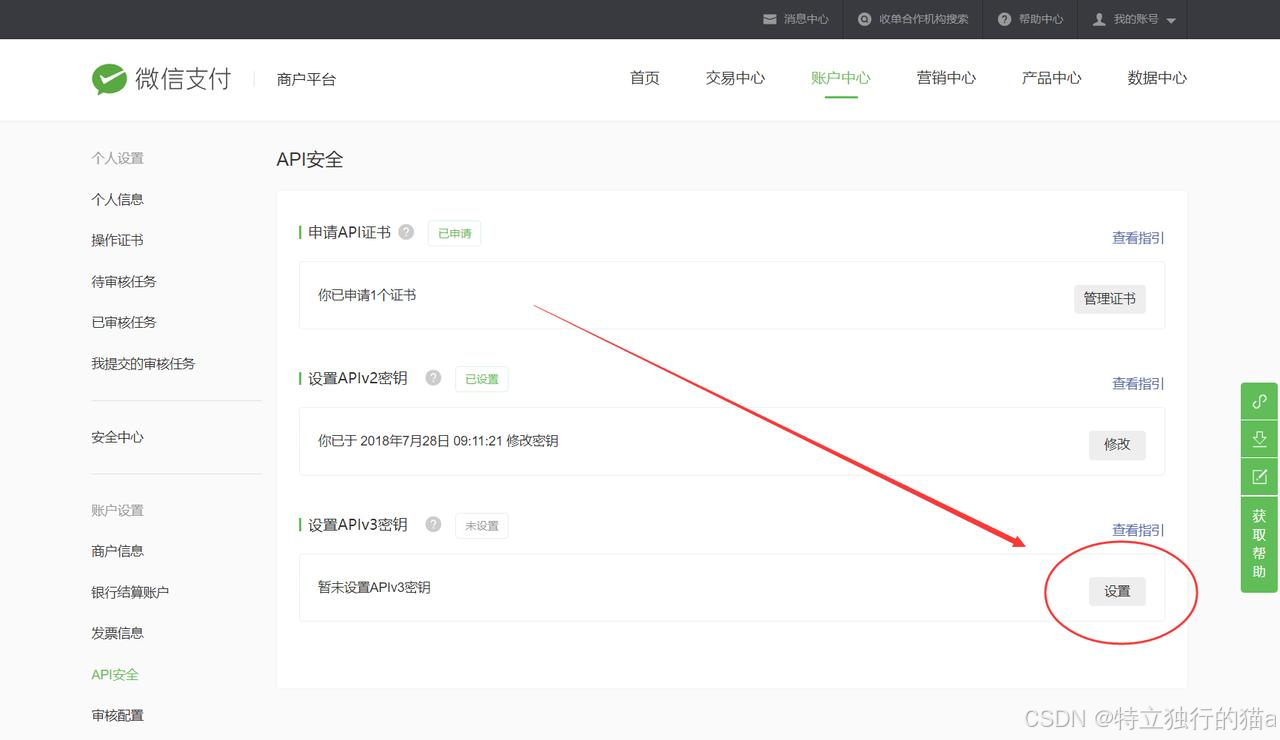Open 查看指引 link for 申请API证书
Image resolution: width=1280 pixels, height=740 pixels.
(1138, 238)
